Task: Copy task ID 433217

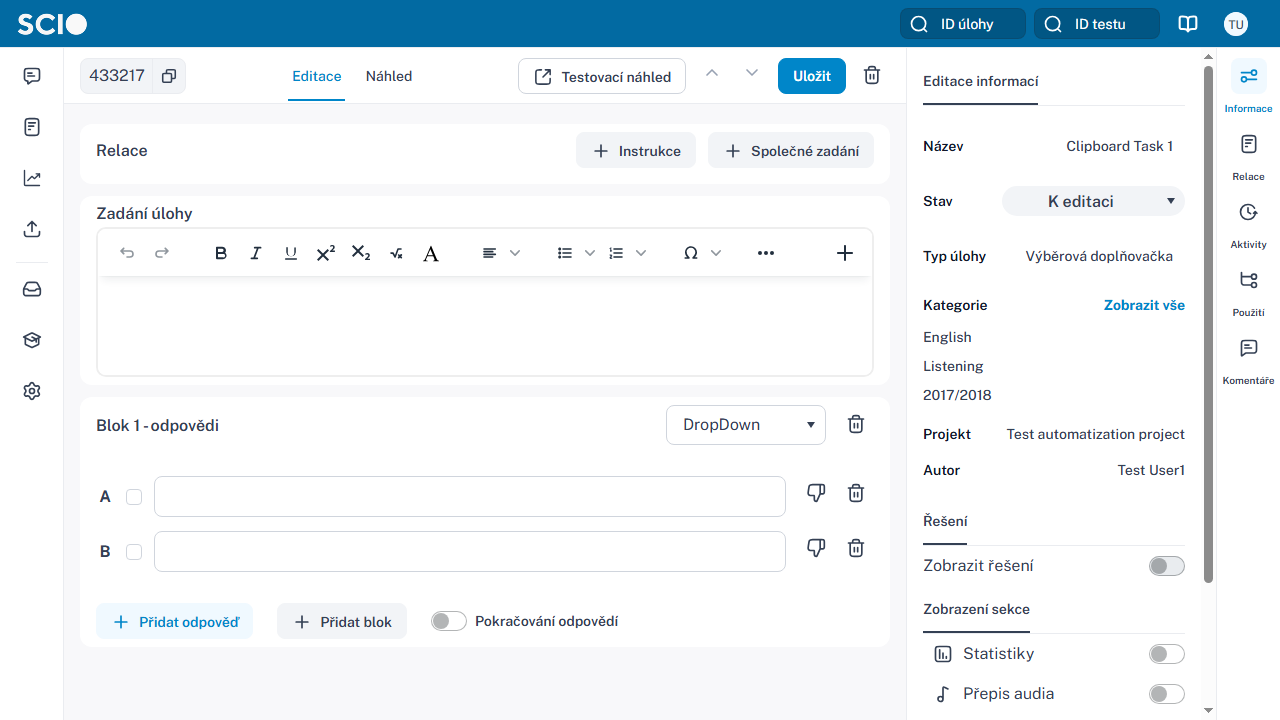Action: (x=169, y=76)
